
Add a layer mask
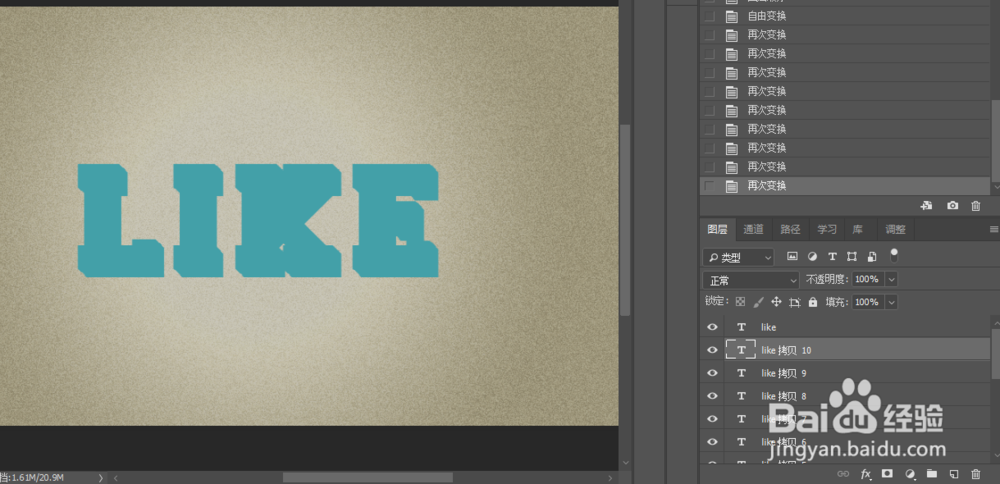coord(886,474)
